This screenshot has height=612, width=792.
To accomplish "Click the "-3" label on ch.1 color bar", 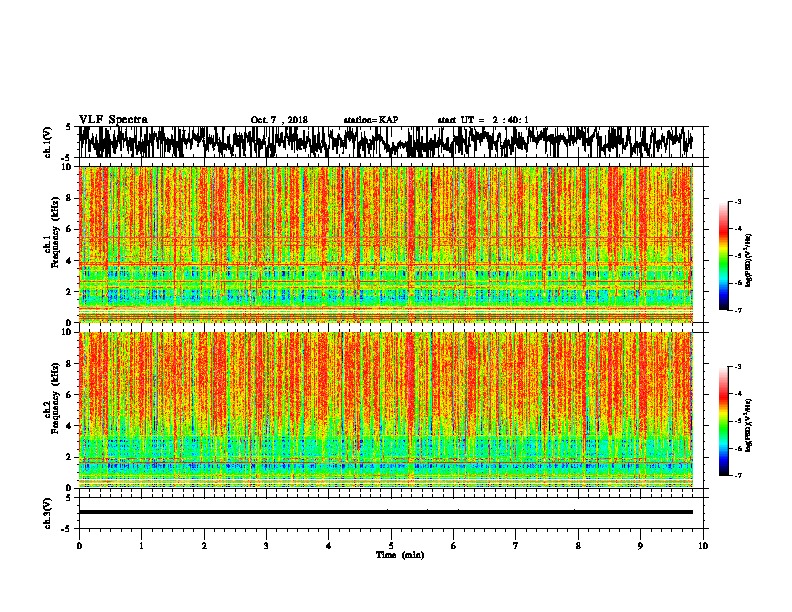I will (x=738, y=202).
